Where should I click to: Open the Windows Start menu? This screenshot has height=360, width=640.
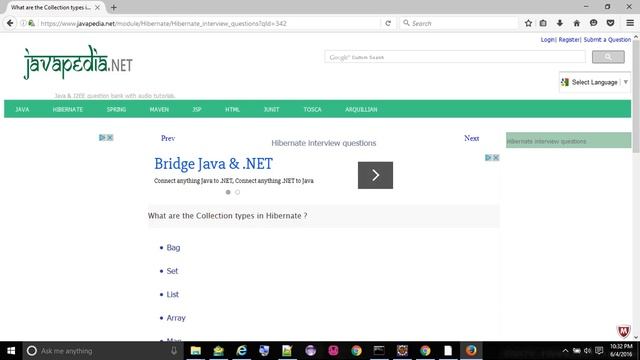click(x=11, y=351)
